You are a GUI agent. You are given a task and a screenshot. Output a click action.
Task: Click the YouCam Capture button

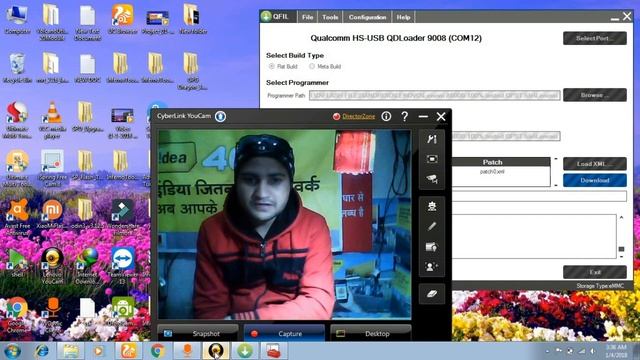[x=284, y=333]
